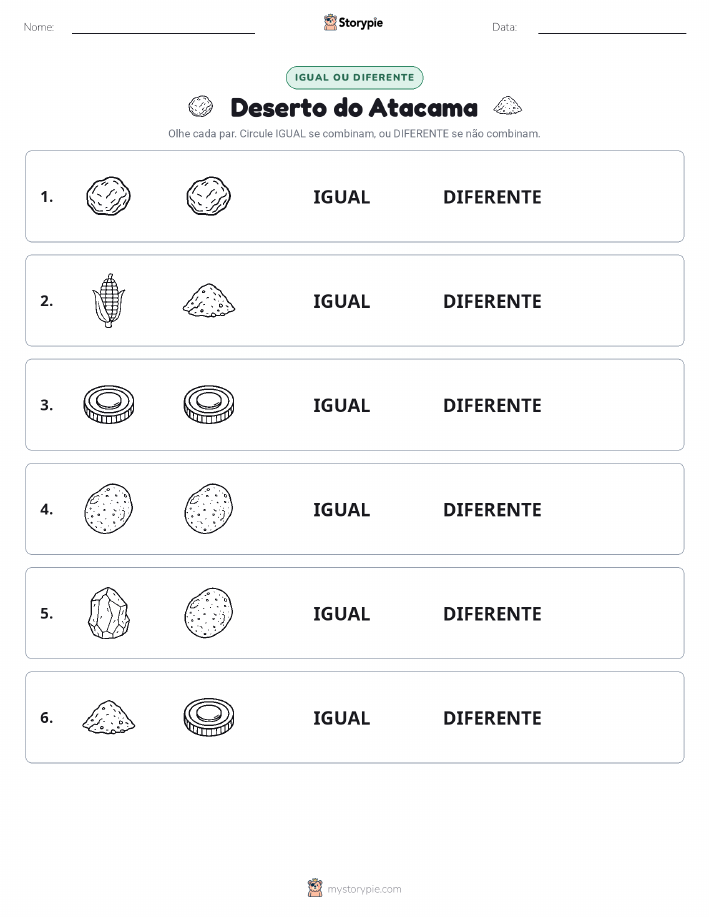
Task: Click the corn cob picture in row 2
Action: coord(109,301)
